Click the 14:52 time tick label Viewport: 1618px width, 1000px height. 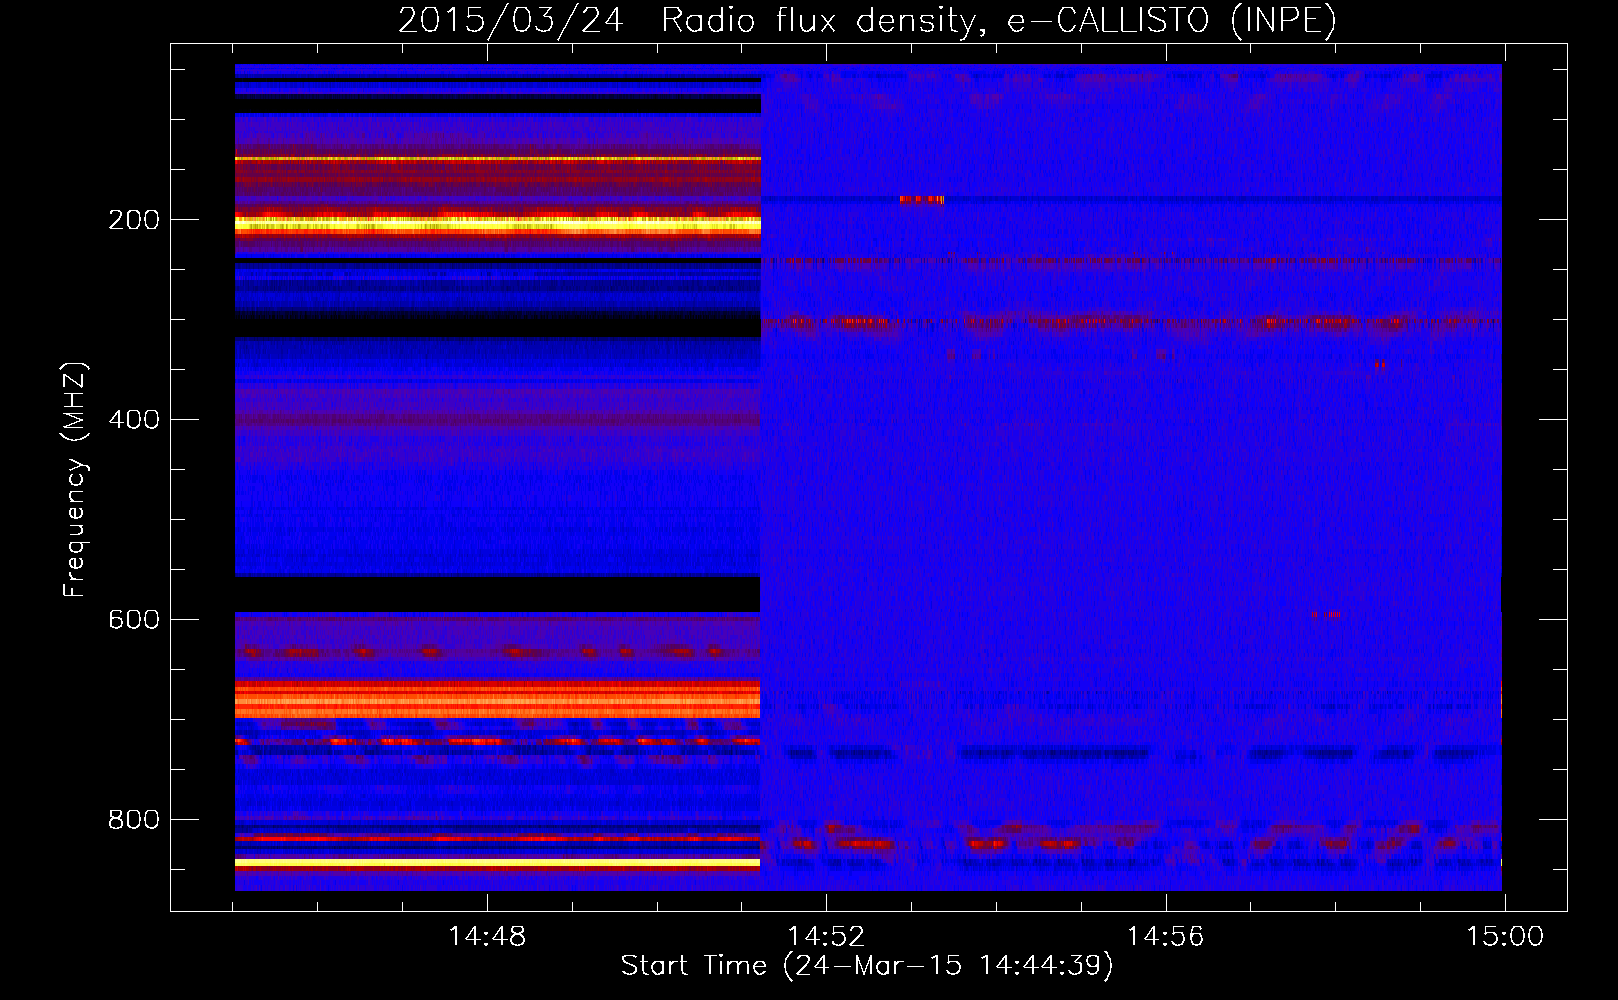point(826,937)
